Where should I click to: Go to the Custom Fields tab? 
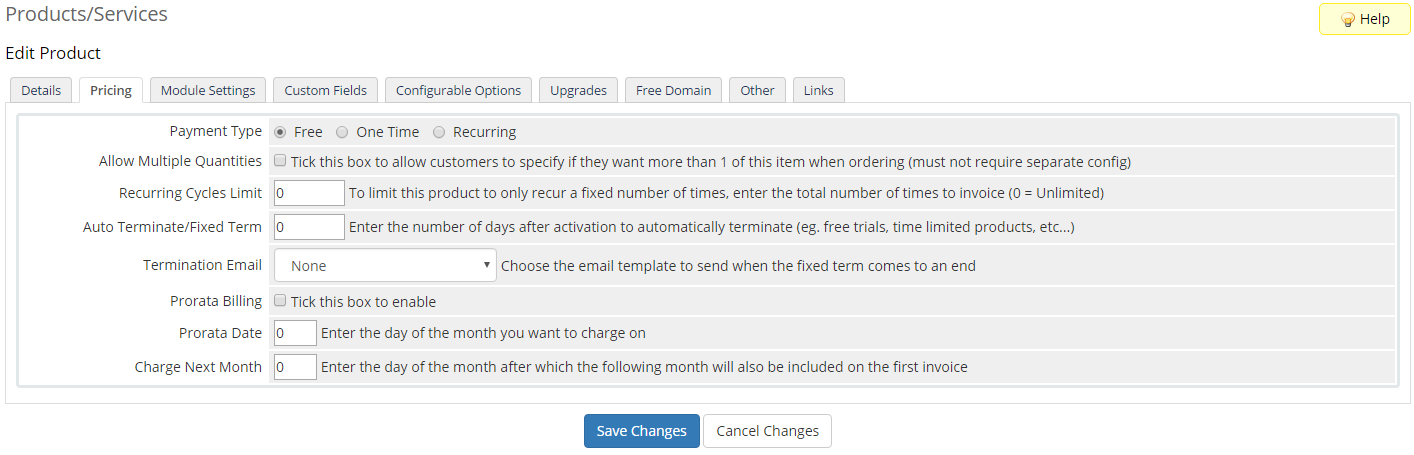coord(325,90)
